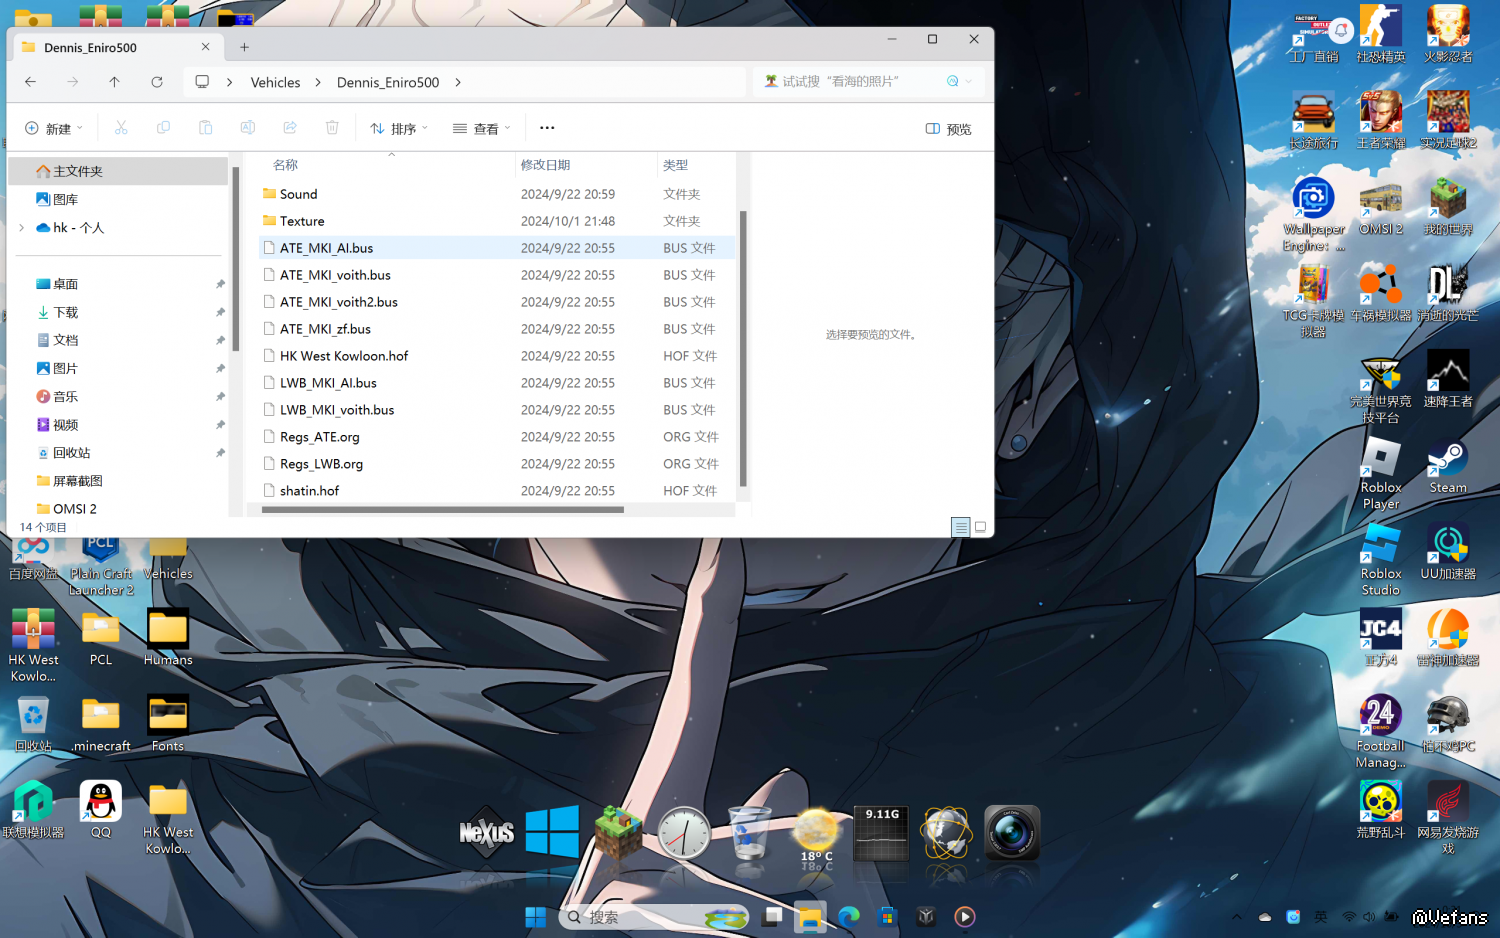This screenshot has height=938, width=1500.
Task: Toggle the 预览 preview pane button
Action: click(948, 129)
